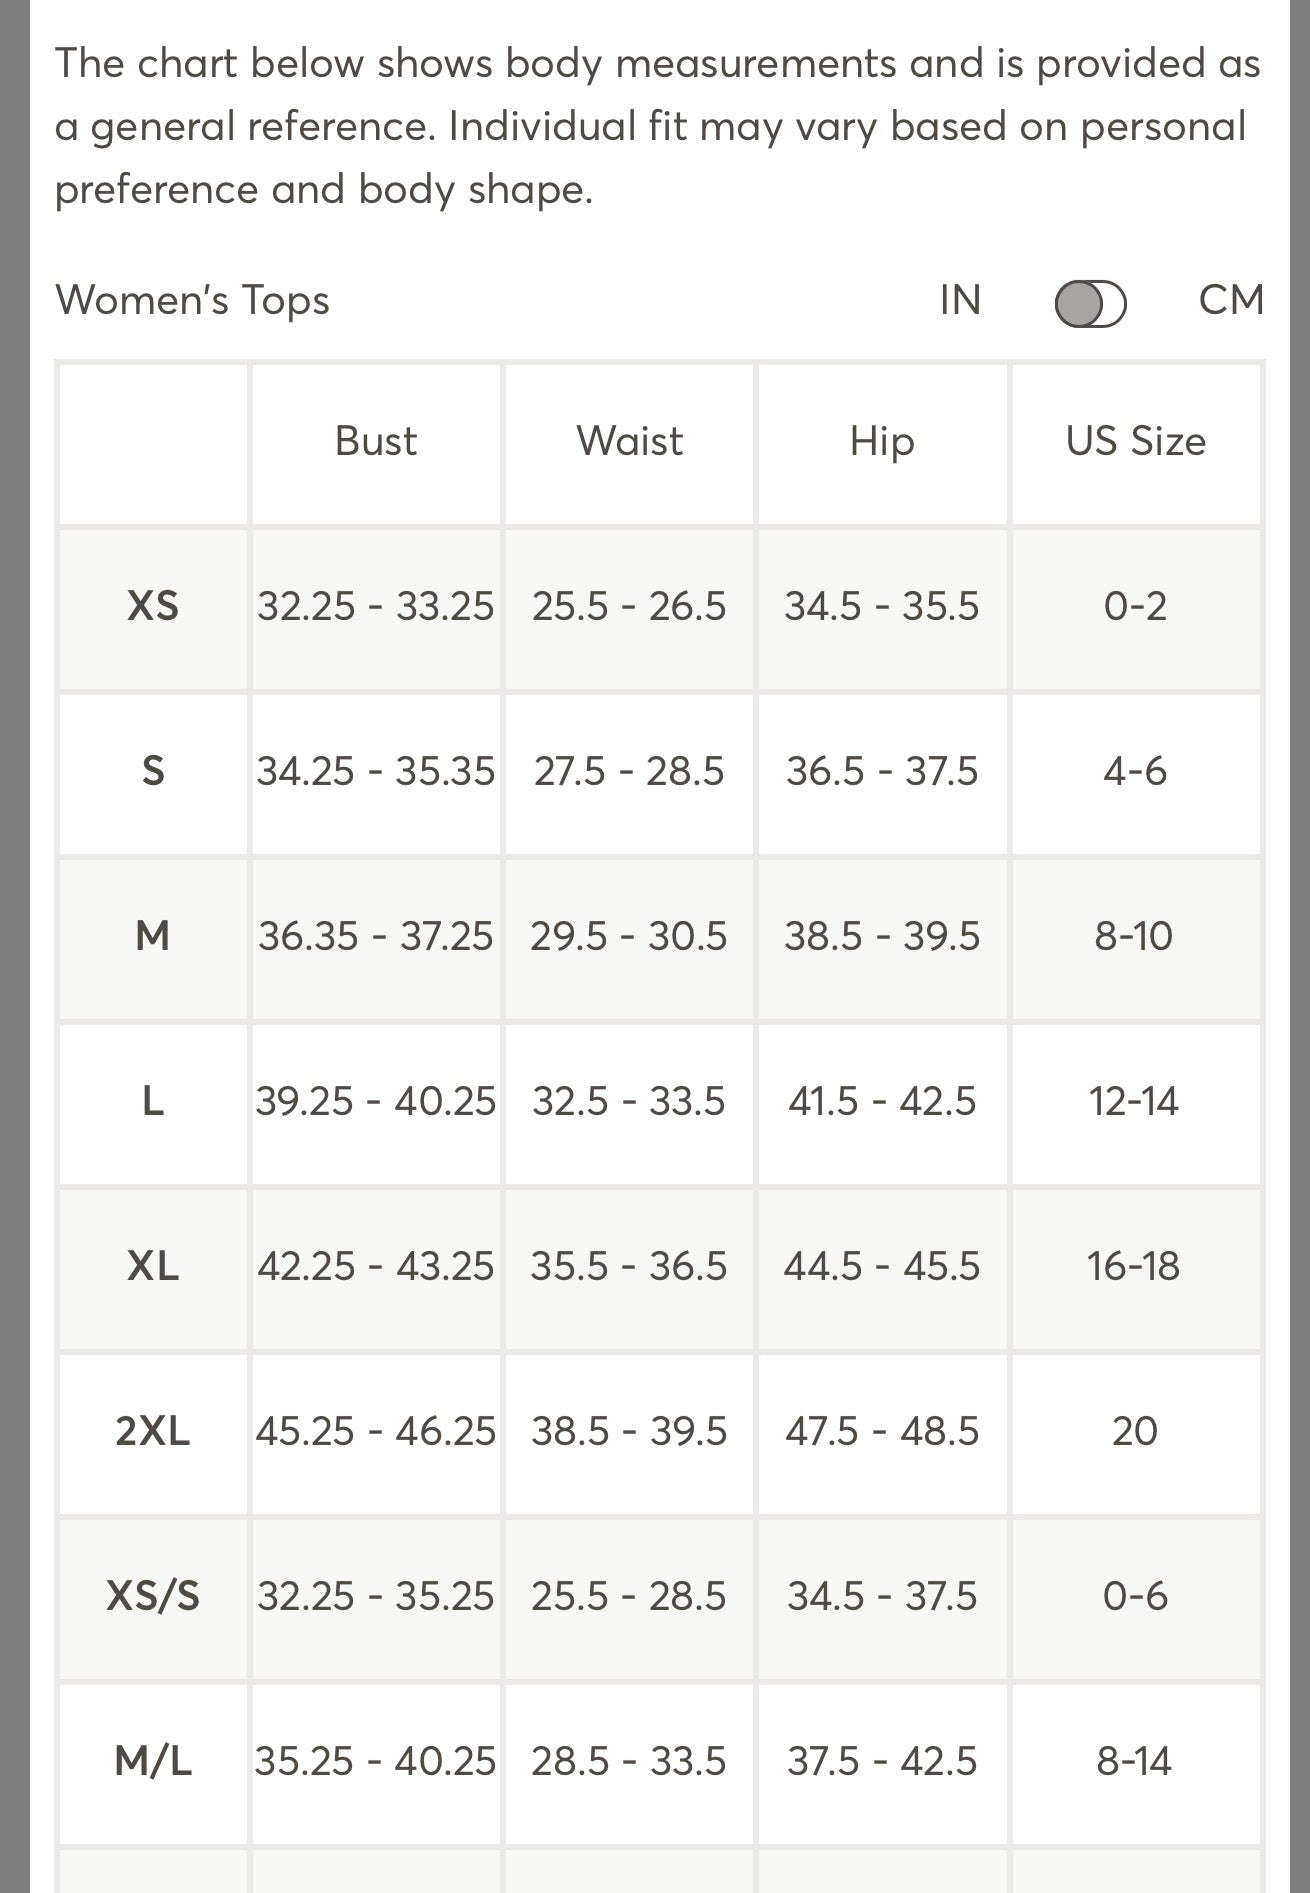Select the XS/S row label
This screenshot has height=1893, width=1310.
[x=153, y=1596]
